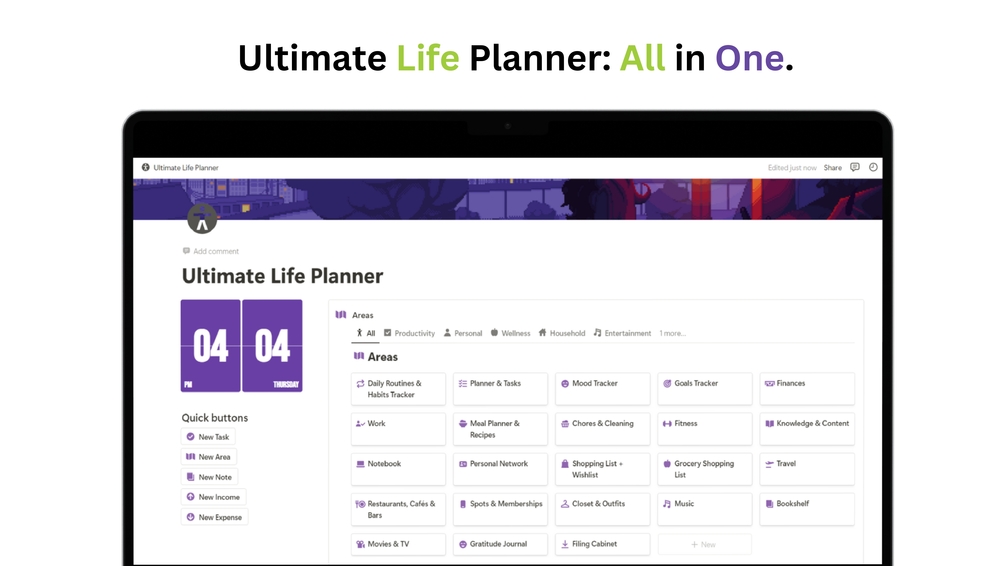The image size is (1005, 566).
Task: Open page history clock icon
Action: [x=873, y=168]
